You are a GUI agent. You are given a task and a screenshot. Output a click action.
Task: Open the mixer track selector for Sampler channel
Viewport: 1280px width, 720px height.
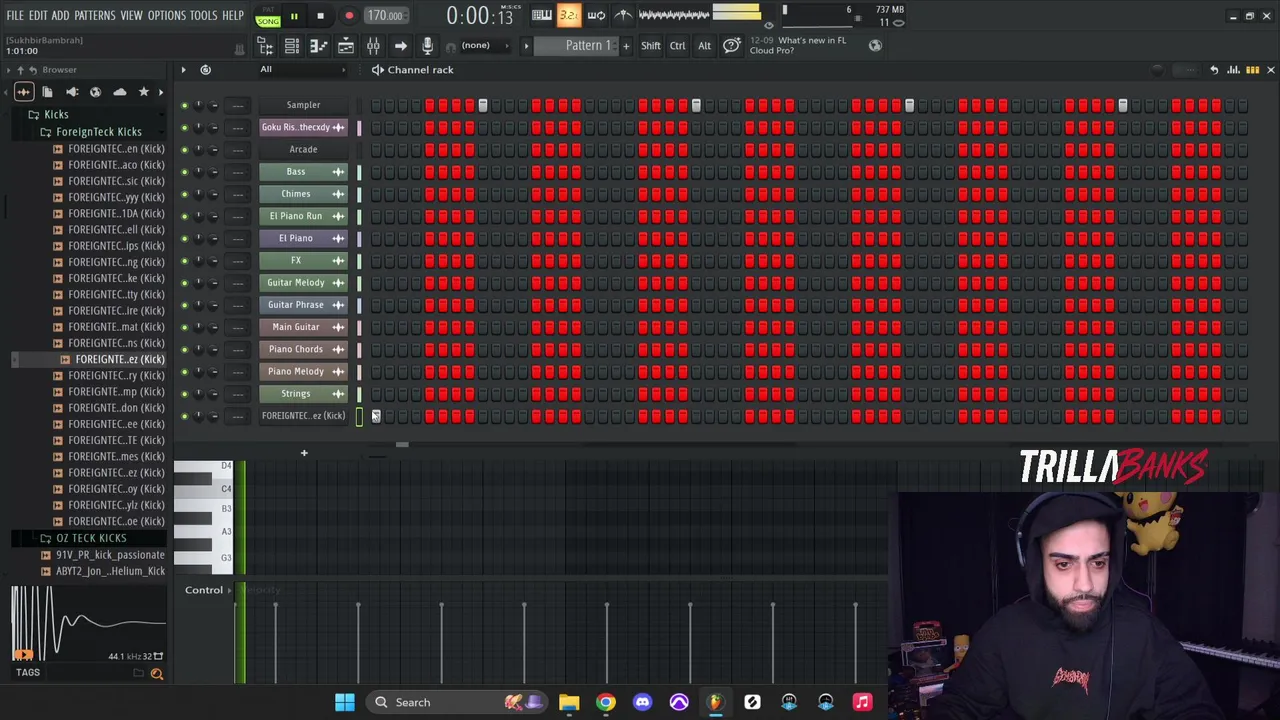coord(238,105)
